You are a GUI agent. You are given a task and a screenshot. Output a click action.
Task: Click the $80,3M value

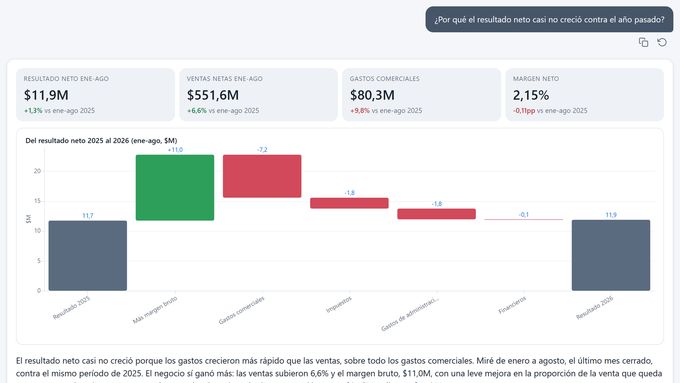coord(372,95)
